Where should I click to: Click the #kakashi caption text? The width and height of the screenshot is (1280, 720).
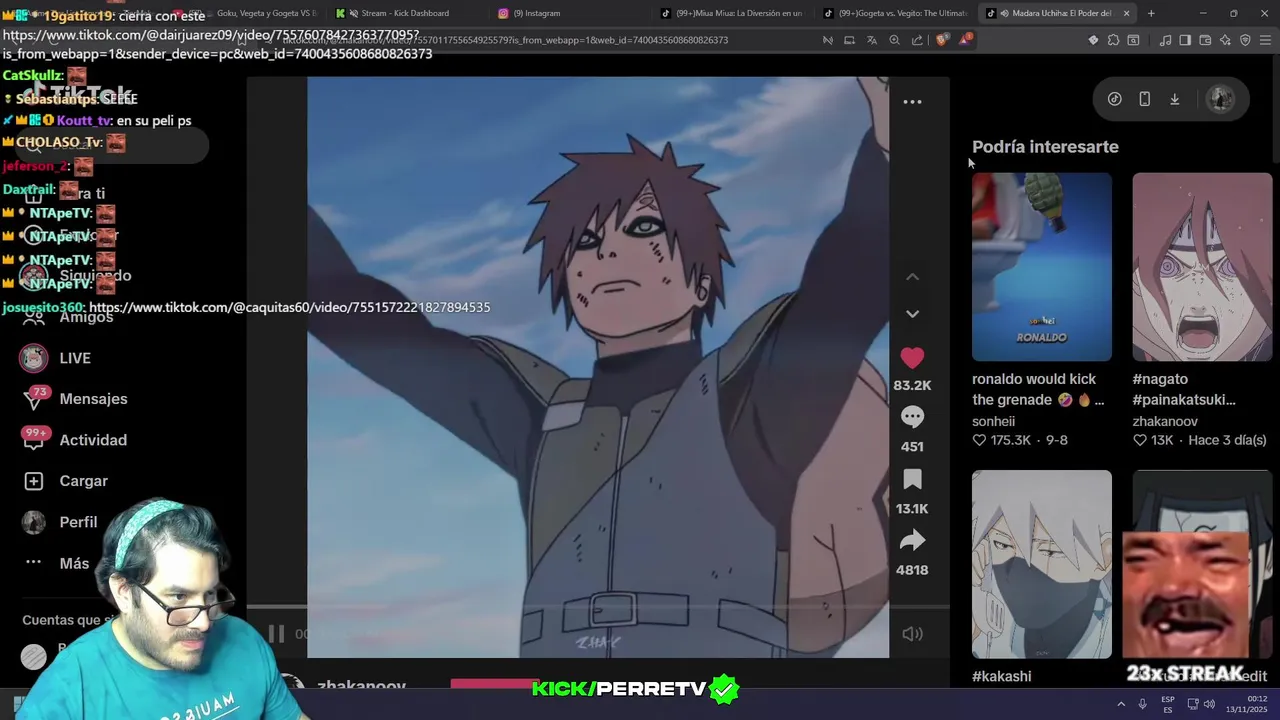[1001, 677]
